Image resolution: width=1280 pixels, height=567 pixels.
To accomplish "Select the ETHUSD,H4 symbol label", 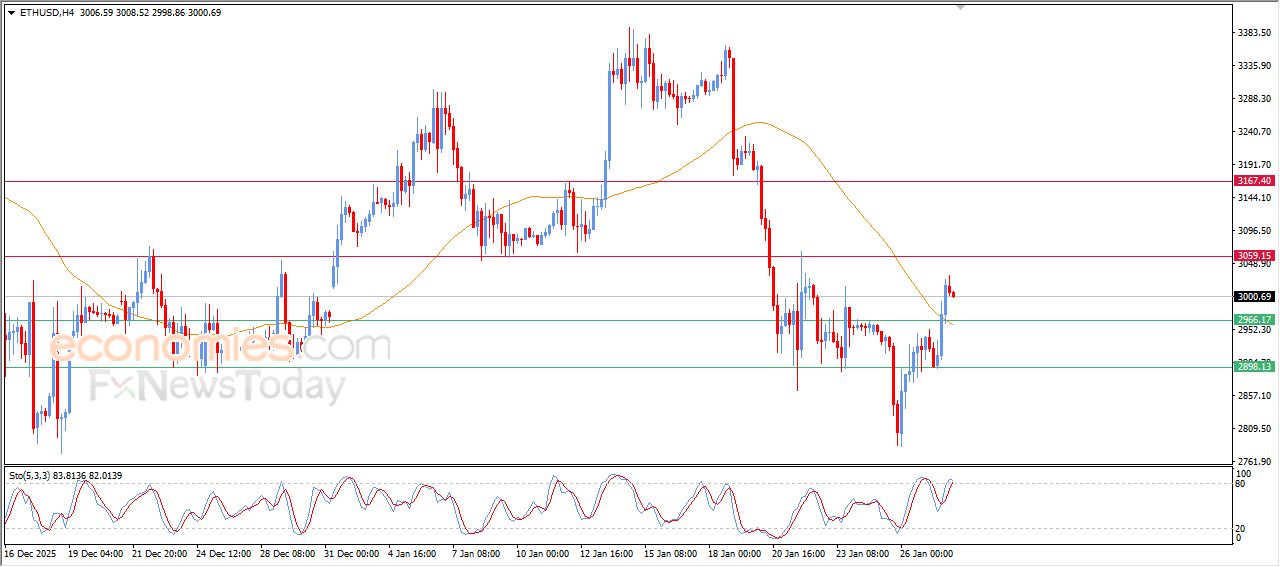I will click(x=46, y=13).
